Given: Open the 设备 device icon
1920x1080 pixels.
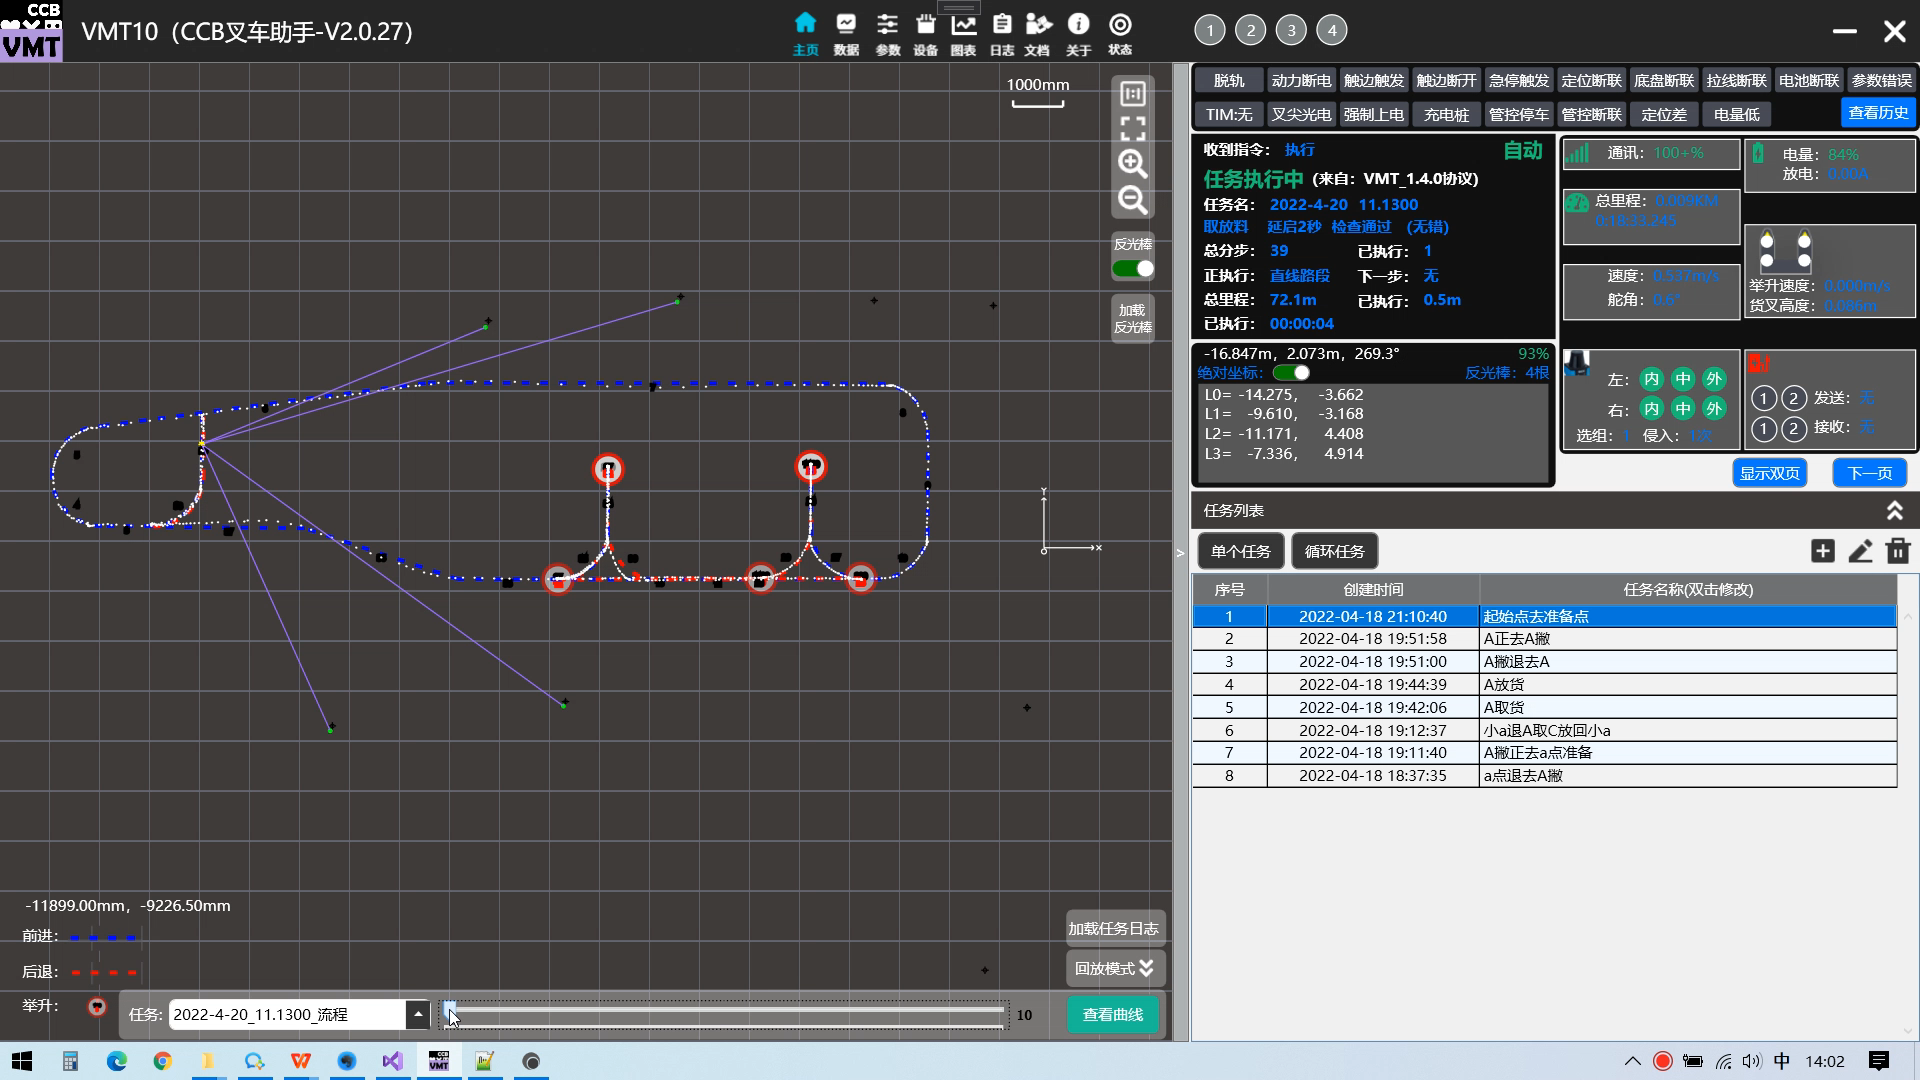Looking at the screenshot, I should [x=925, y=32].
